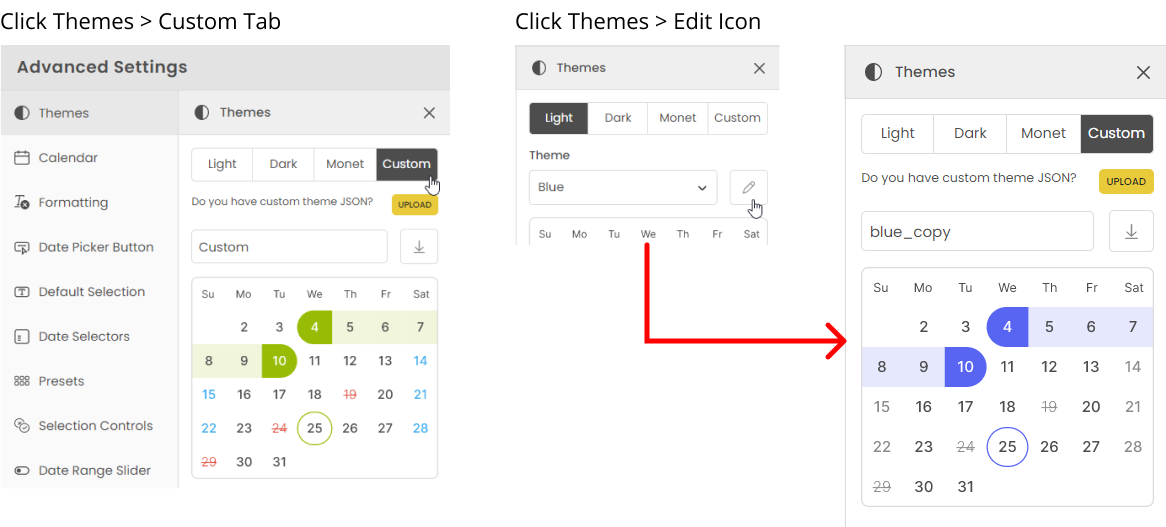The image size is (1166, 527).
Task: Select circled date 25 in the blue calendar
Action: [1007, 447]
